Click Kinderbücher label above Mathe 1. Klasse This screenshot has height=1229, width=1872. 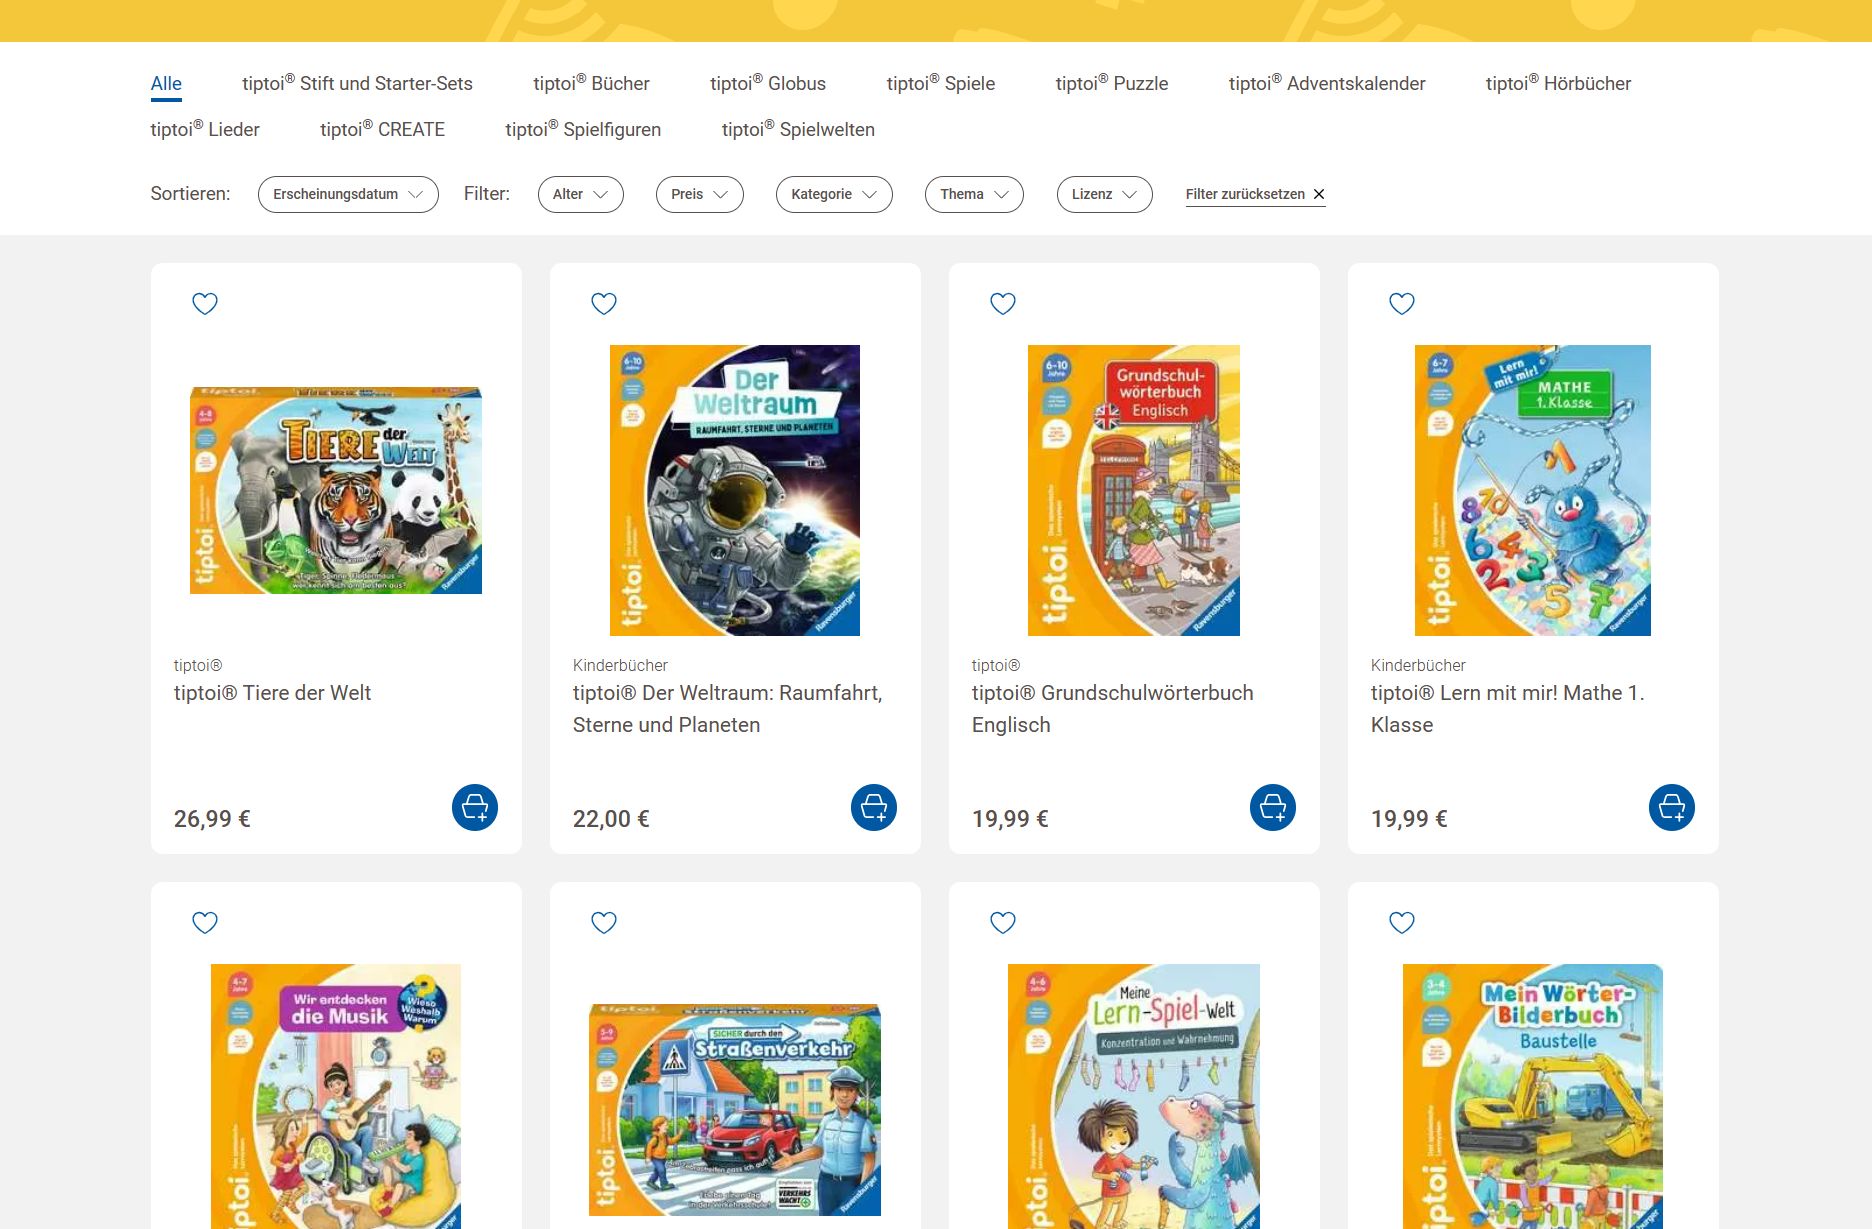1418,665
